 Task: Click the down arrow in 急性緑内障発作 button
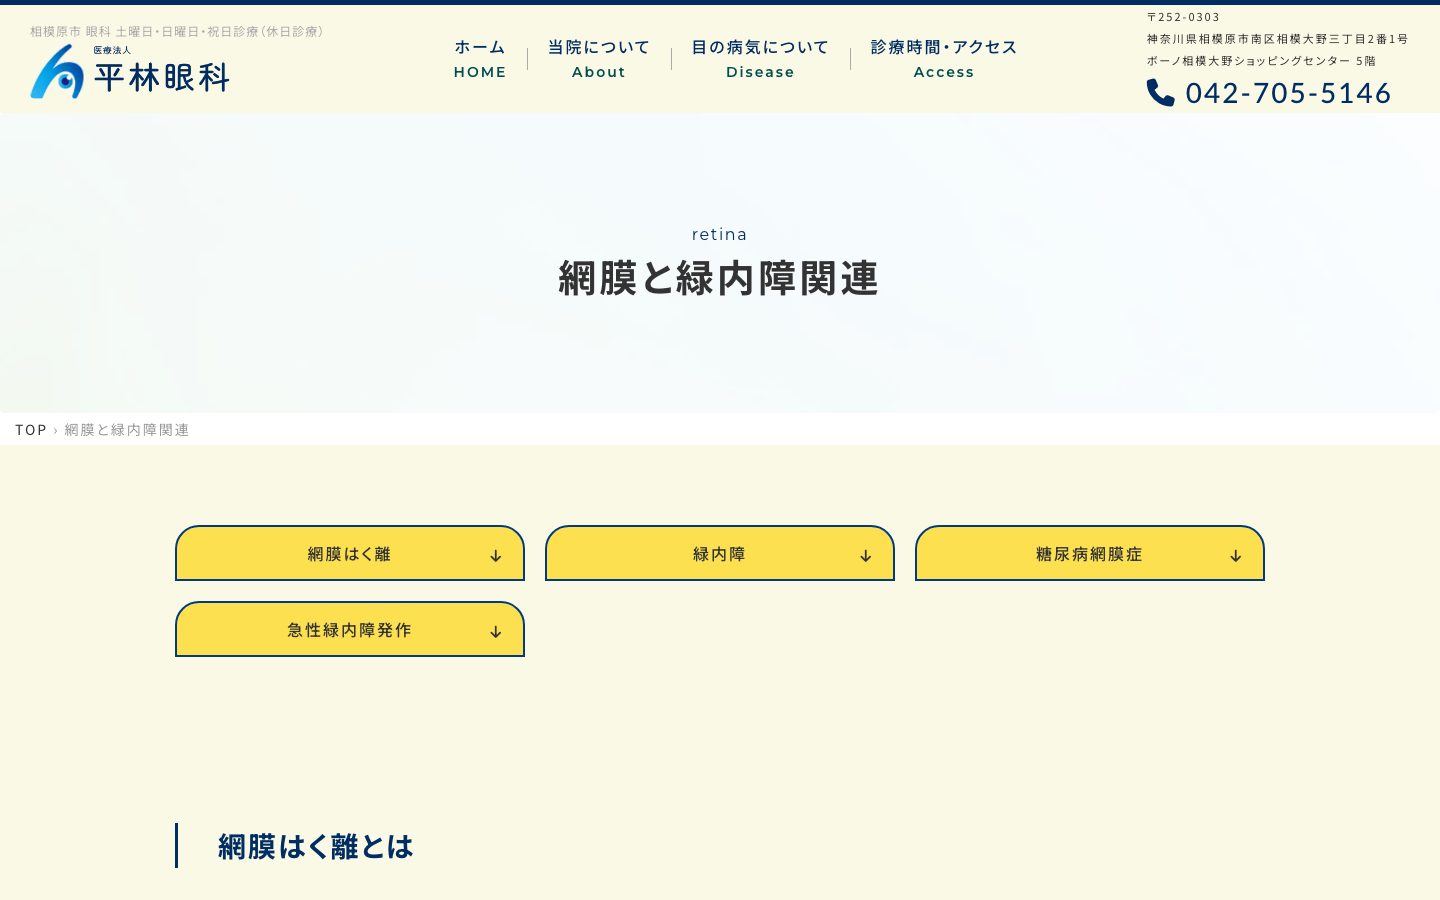point(496,632)
